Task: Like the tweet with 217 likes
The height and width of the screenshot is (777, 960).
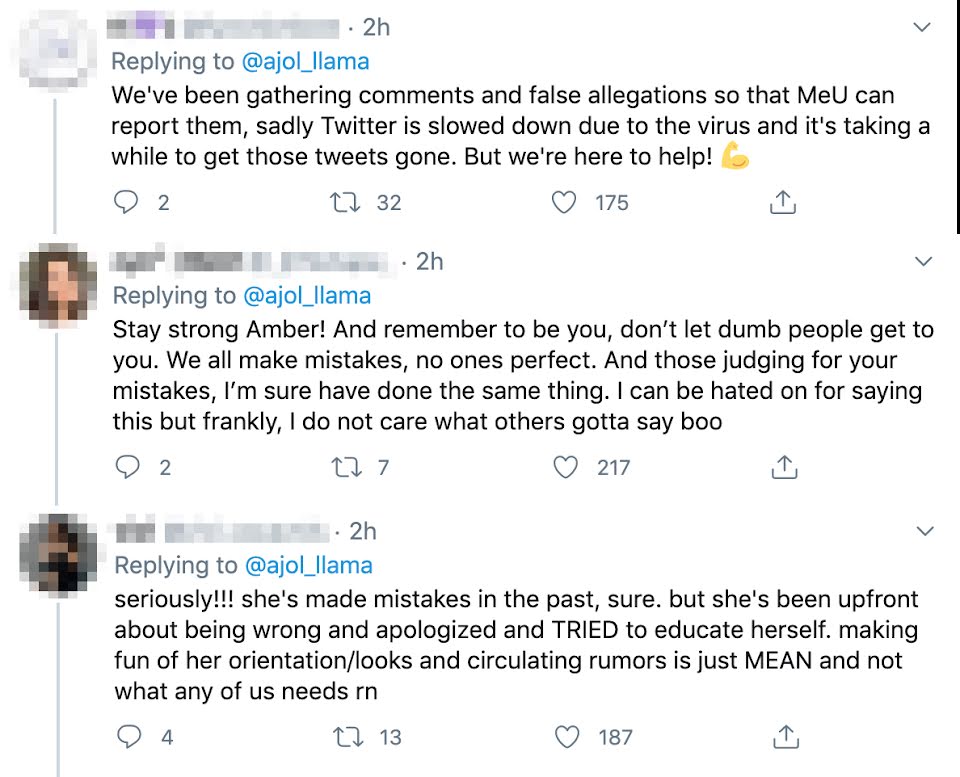Action: 567,467
